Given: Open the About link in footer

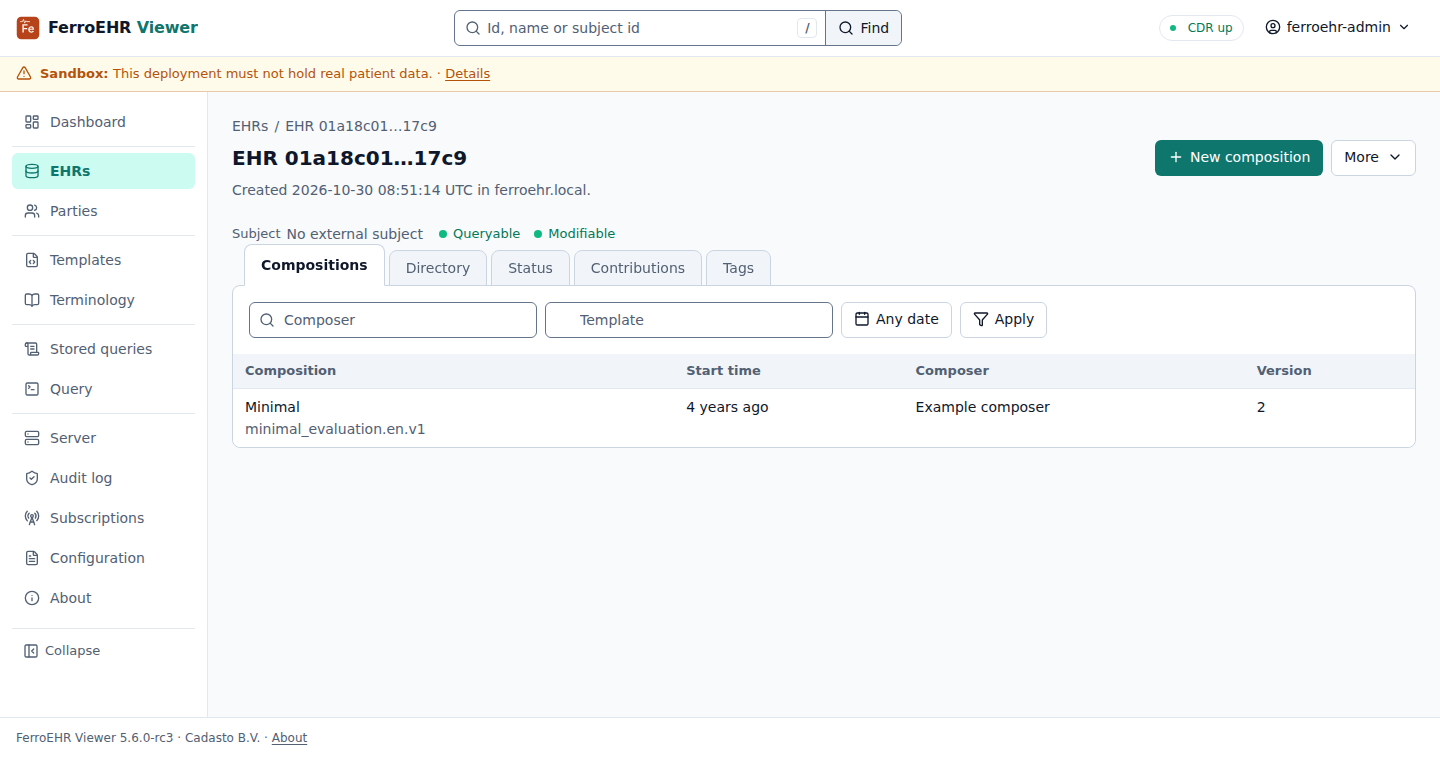Looking at the screenshot, I should point(290,738).
